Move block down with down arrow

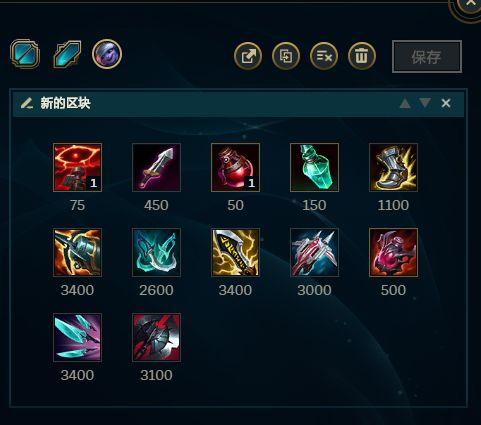click(x=425, y=103)
